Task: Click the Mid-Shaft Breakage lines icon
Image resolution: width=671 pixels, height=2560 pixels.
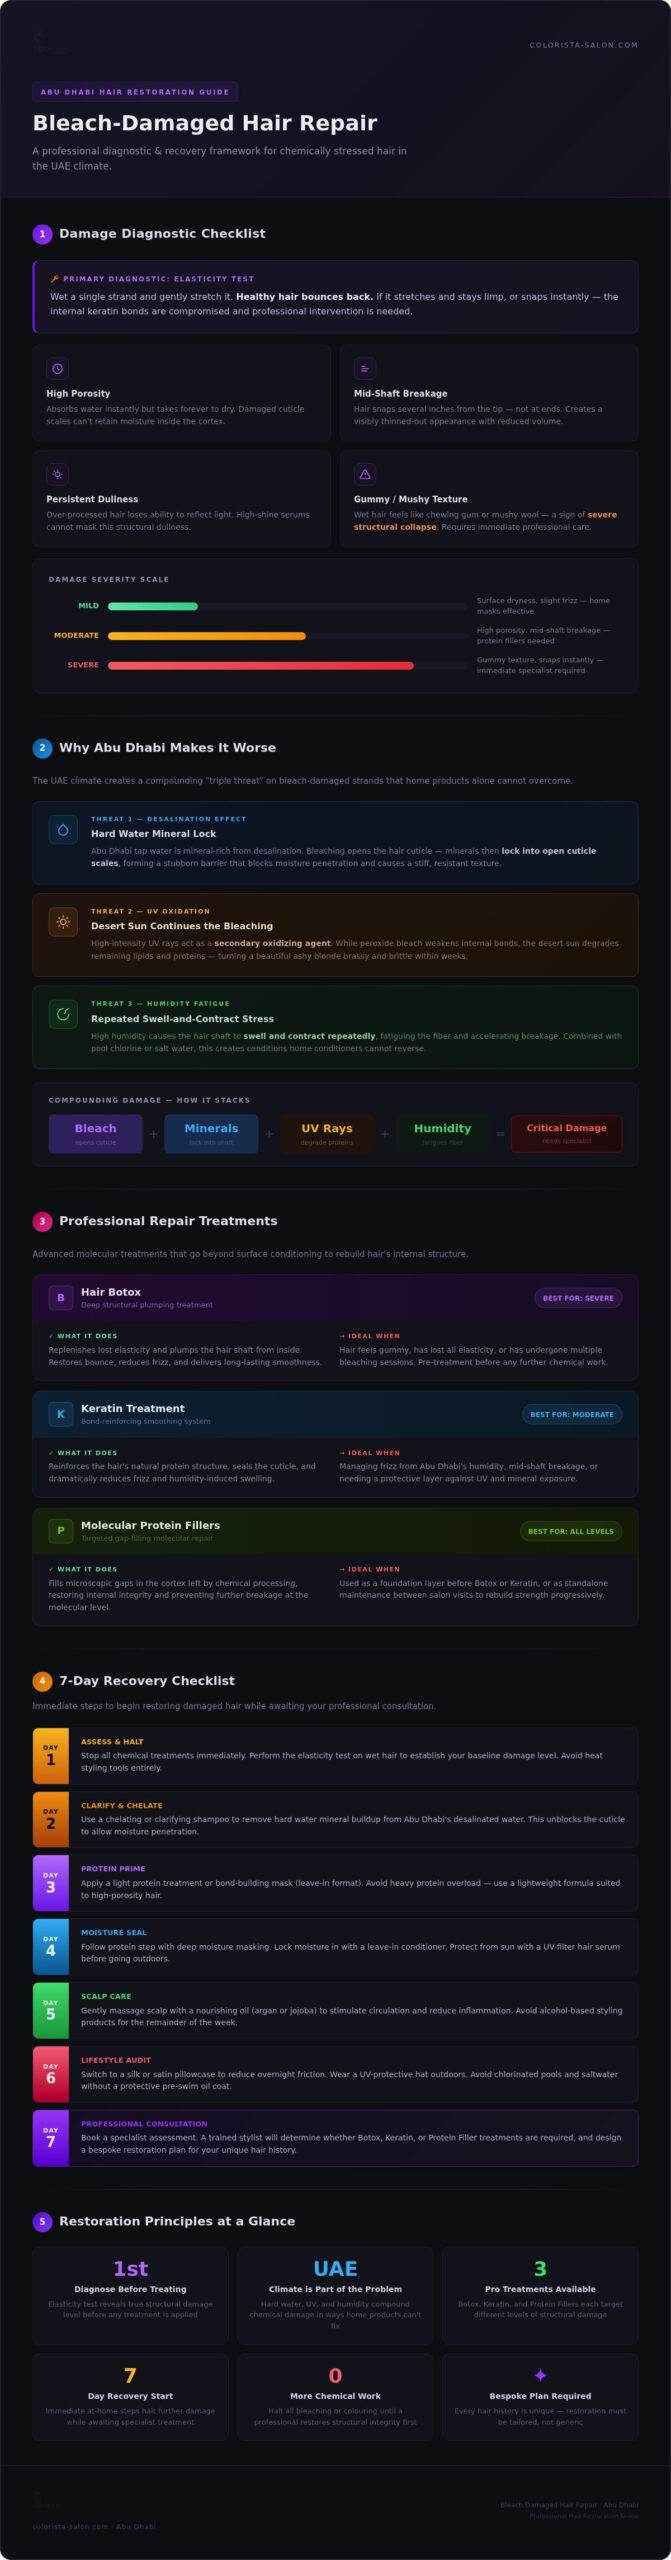Action: [365, 369]
